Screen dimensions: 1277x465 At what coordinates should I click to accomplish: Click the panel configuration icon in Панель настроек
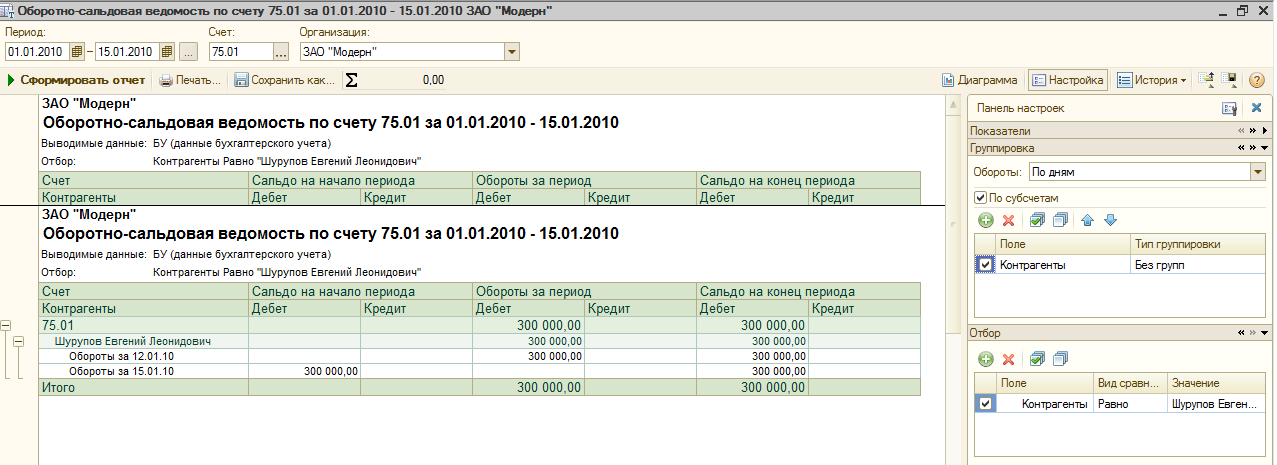1230,108
